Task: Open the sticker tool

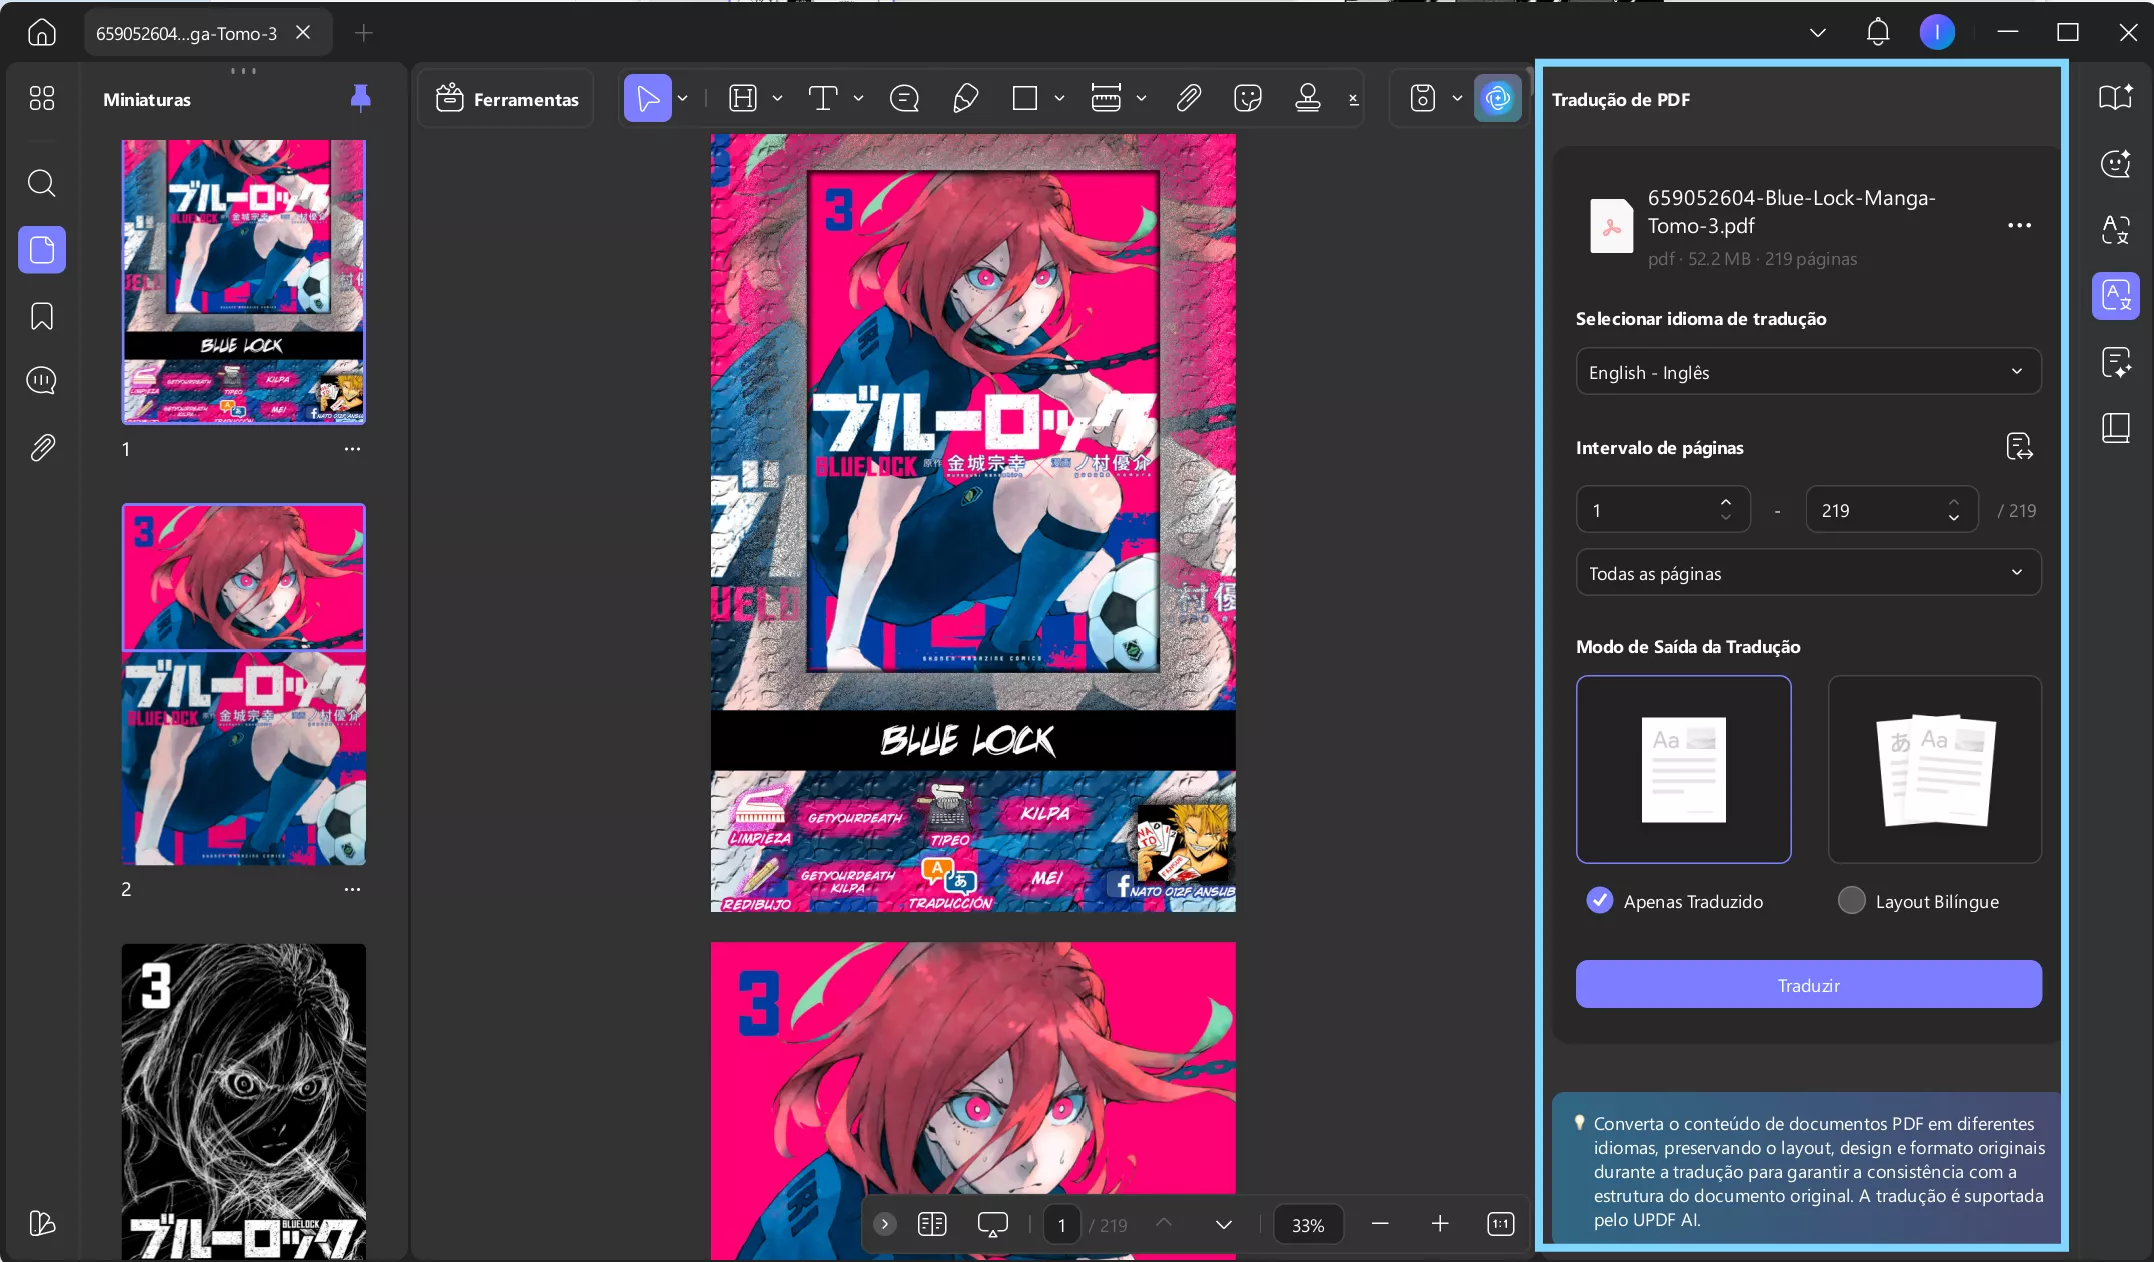Action: (1248, 98)
